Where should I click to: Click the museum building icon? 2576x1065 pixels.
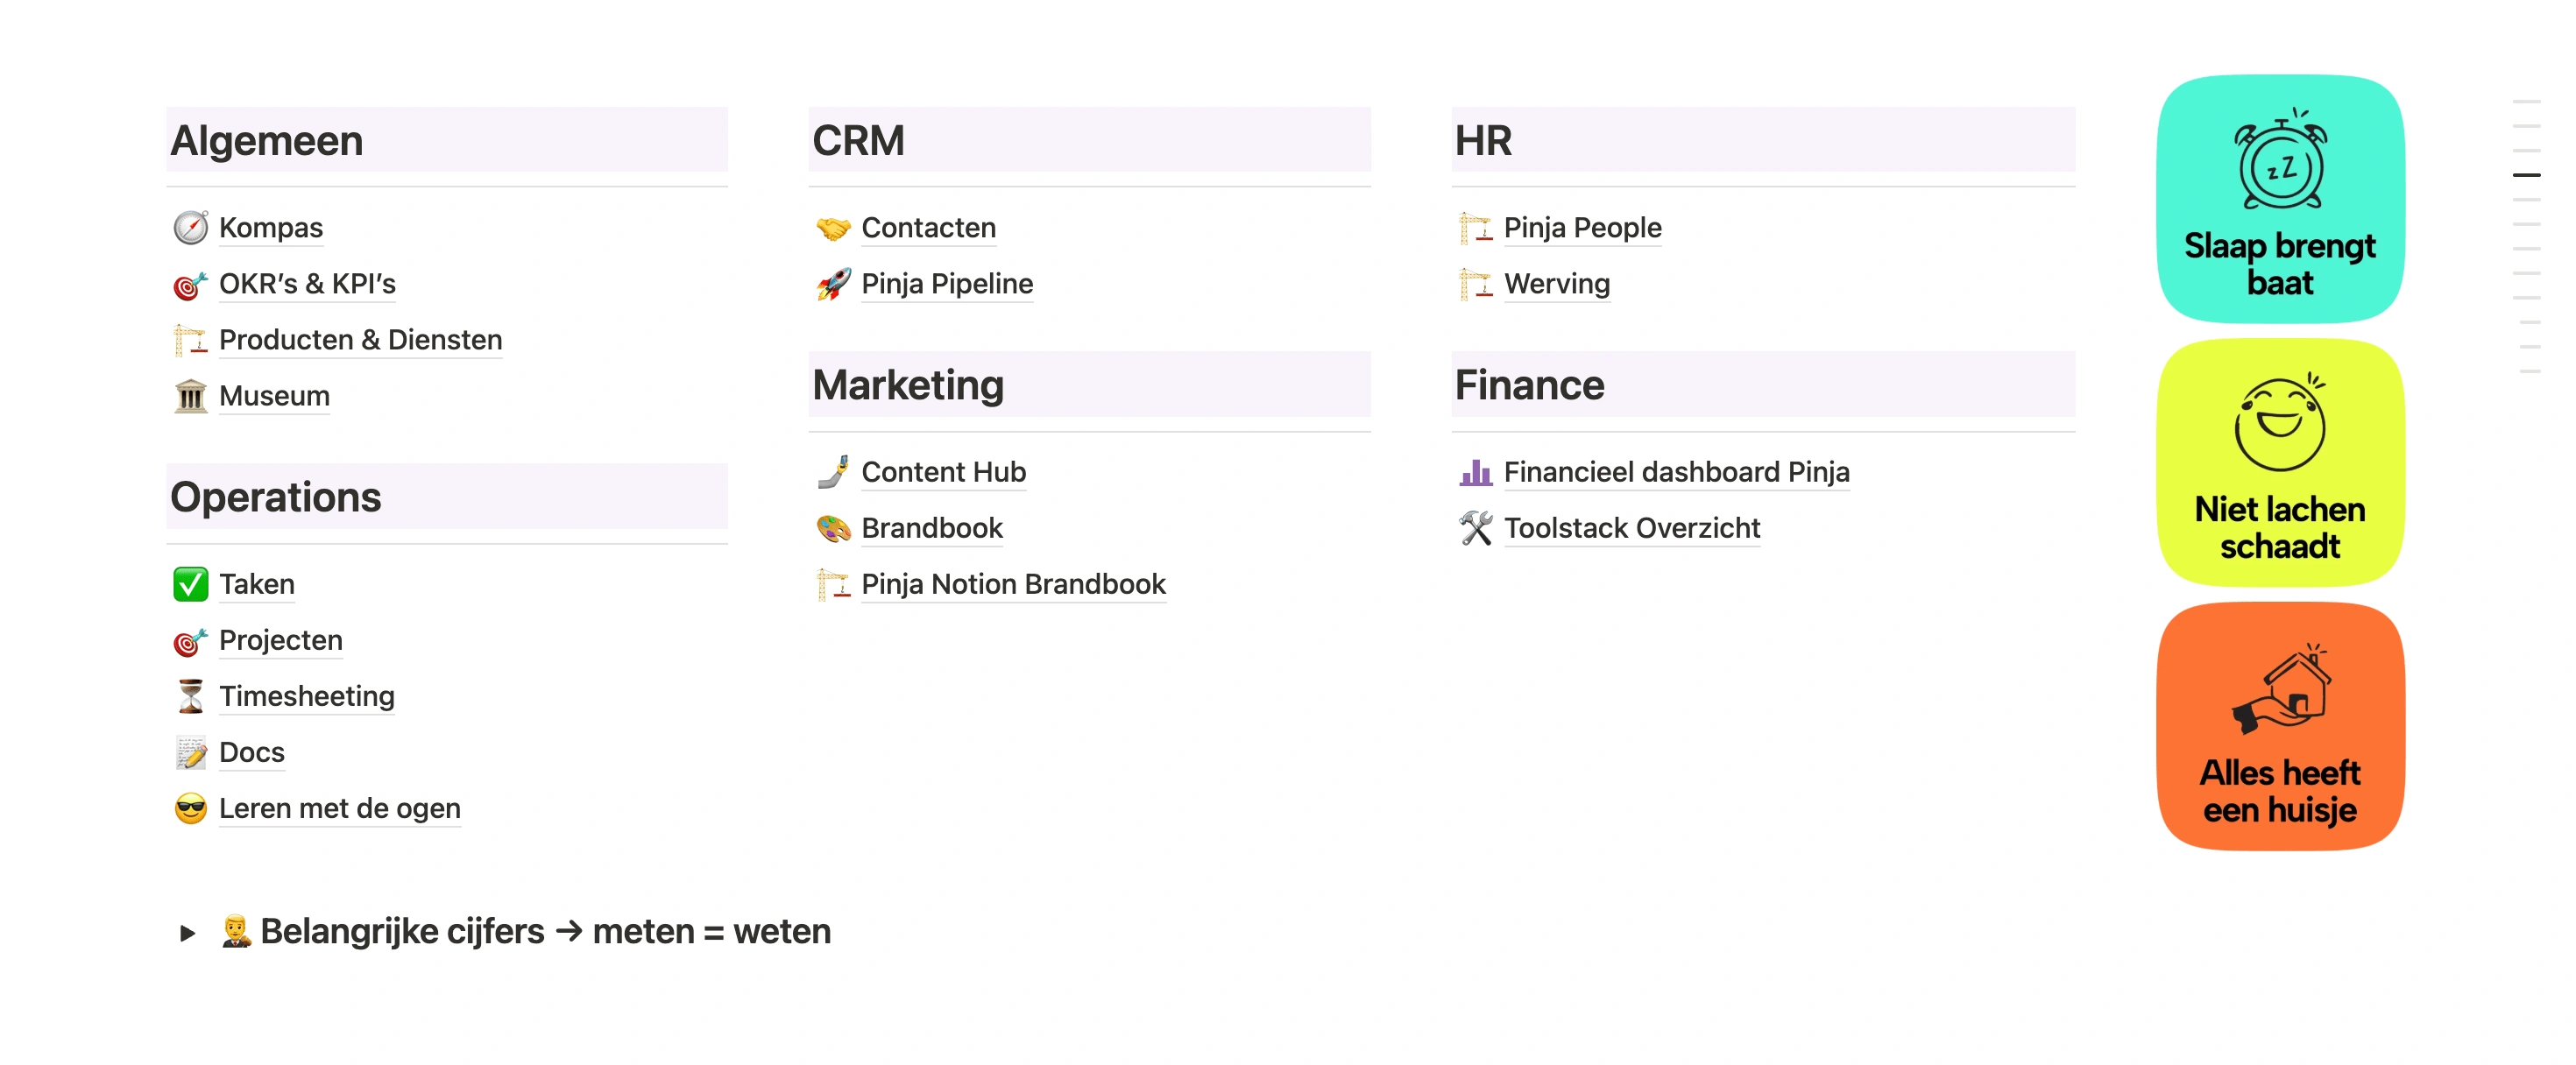click(x=190, y=397)
